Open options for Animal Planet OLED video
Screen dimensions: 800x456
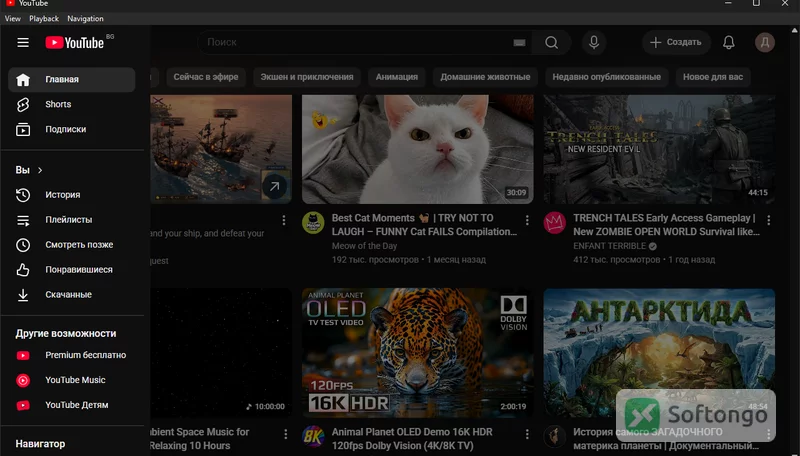click(x=527, y=434)
